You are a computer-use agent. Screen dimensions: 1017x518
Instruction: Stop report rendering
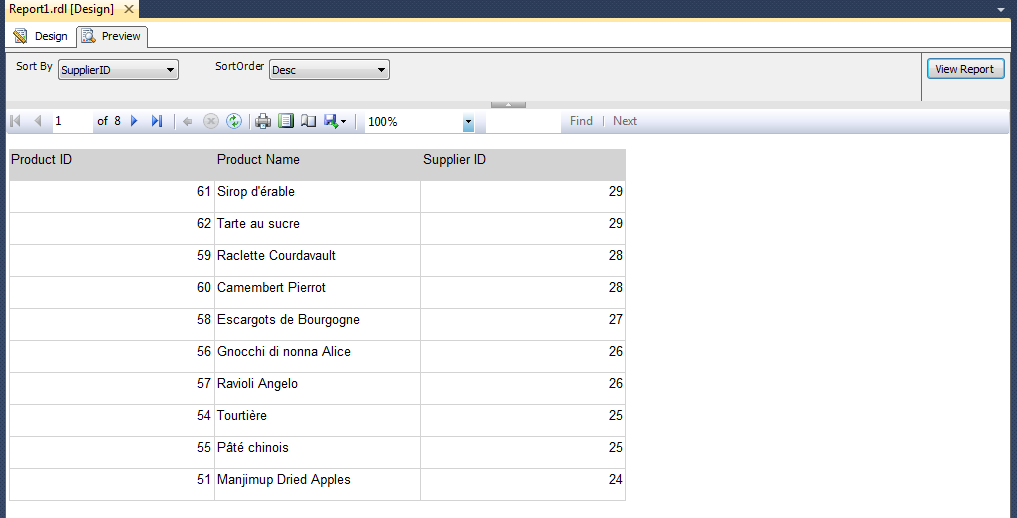click(x=211, y=121)
